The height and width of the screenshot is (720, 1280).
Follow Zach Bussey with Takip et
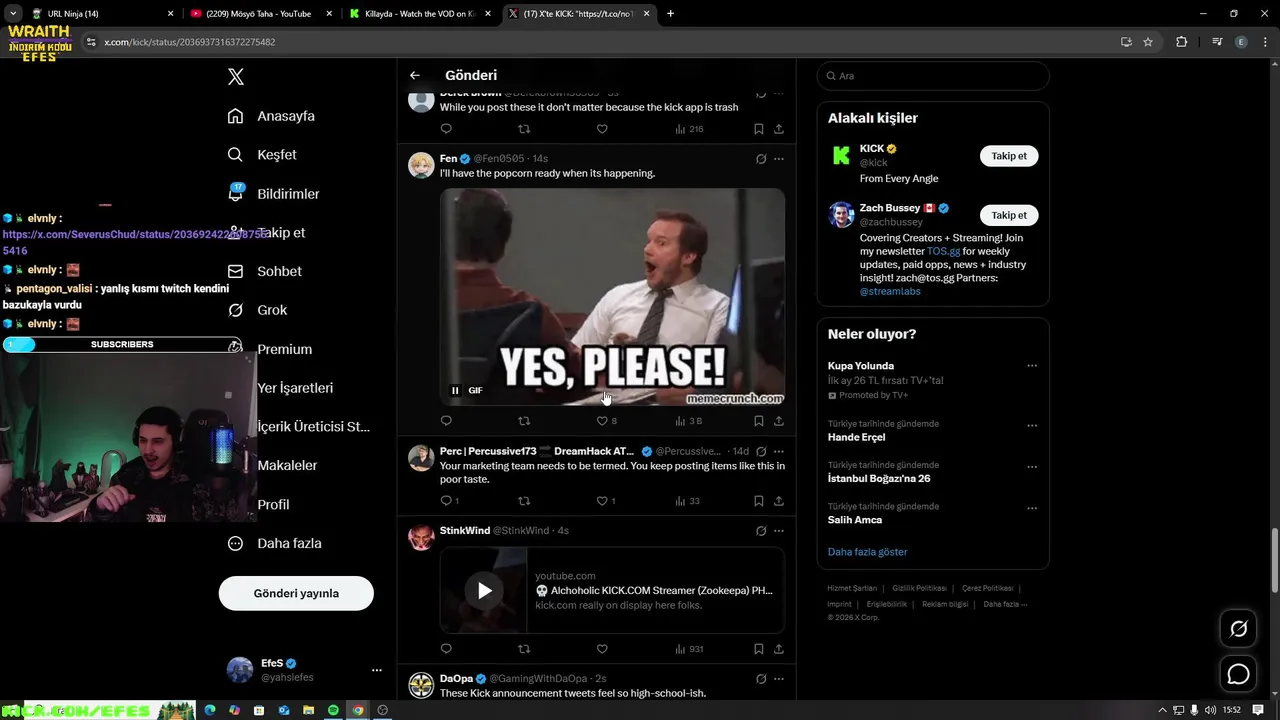tap(1009, 215)
